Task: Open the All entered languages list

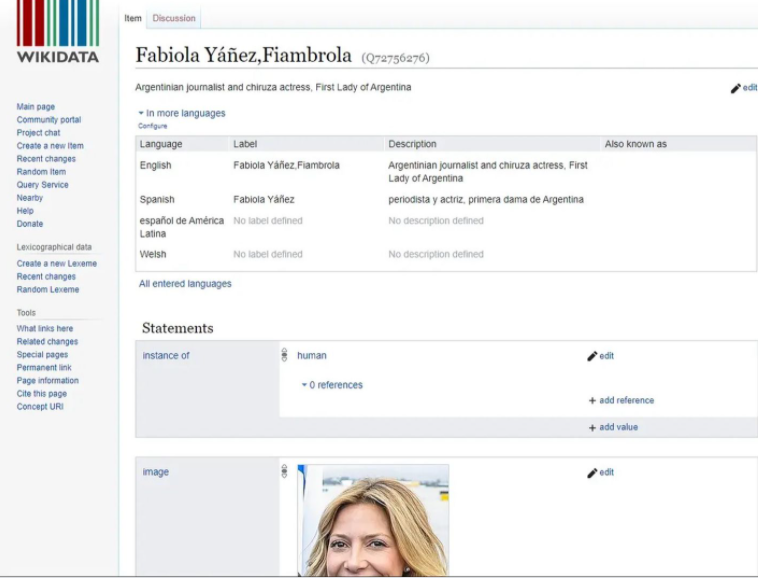Action: click(x=185, y=284)
